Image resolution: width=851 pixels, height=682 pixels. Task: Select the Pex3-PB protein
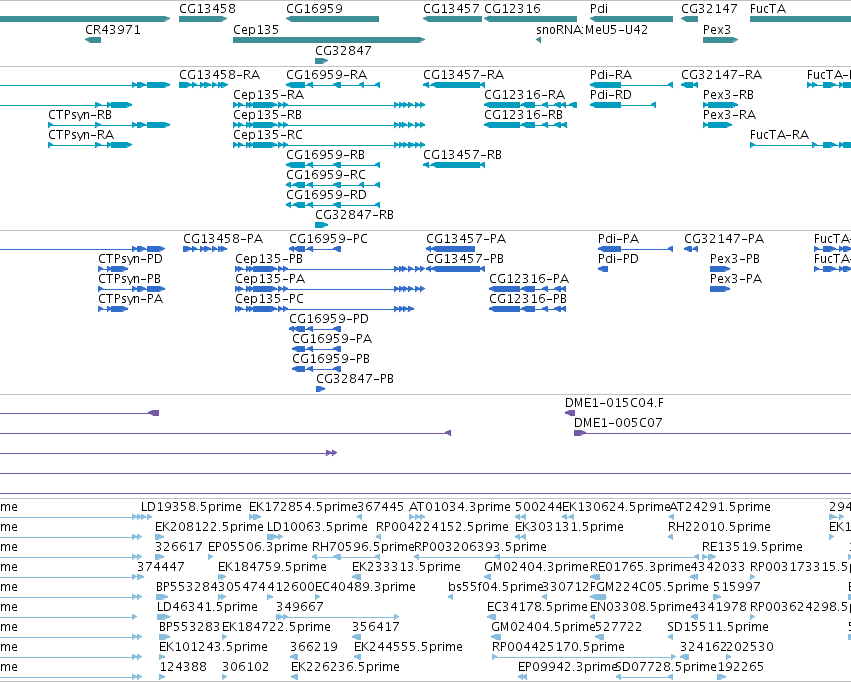click(x=720, y=269)
